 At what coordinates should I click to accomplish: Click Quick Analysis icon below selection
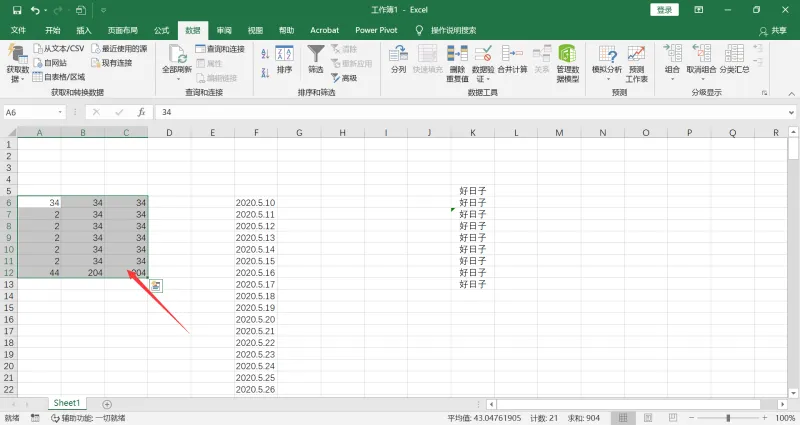click(156, 286)
